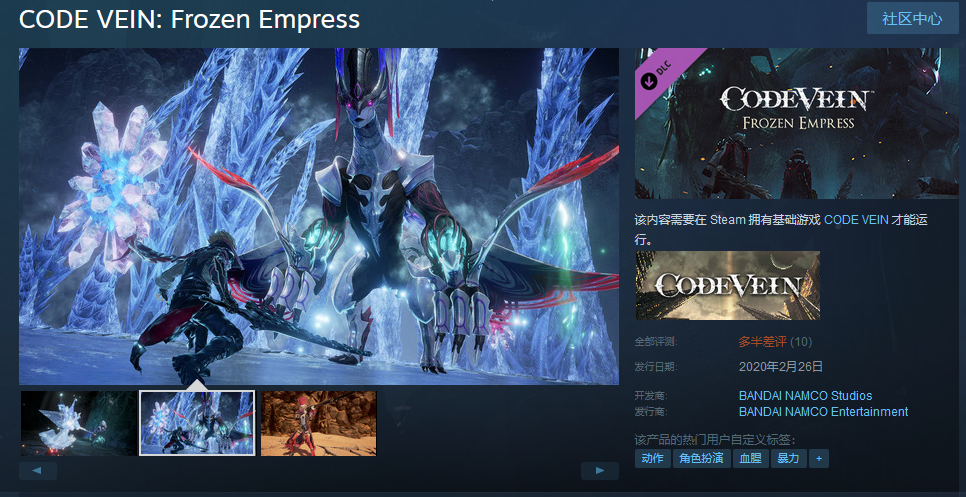Image resolution: width=966 pixels, height=497 pixels.
Task: Select the orange desert character thumbnail
Action: [x=319, y=423]
